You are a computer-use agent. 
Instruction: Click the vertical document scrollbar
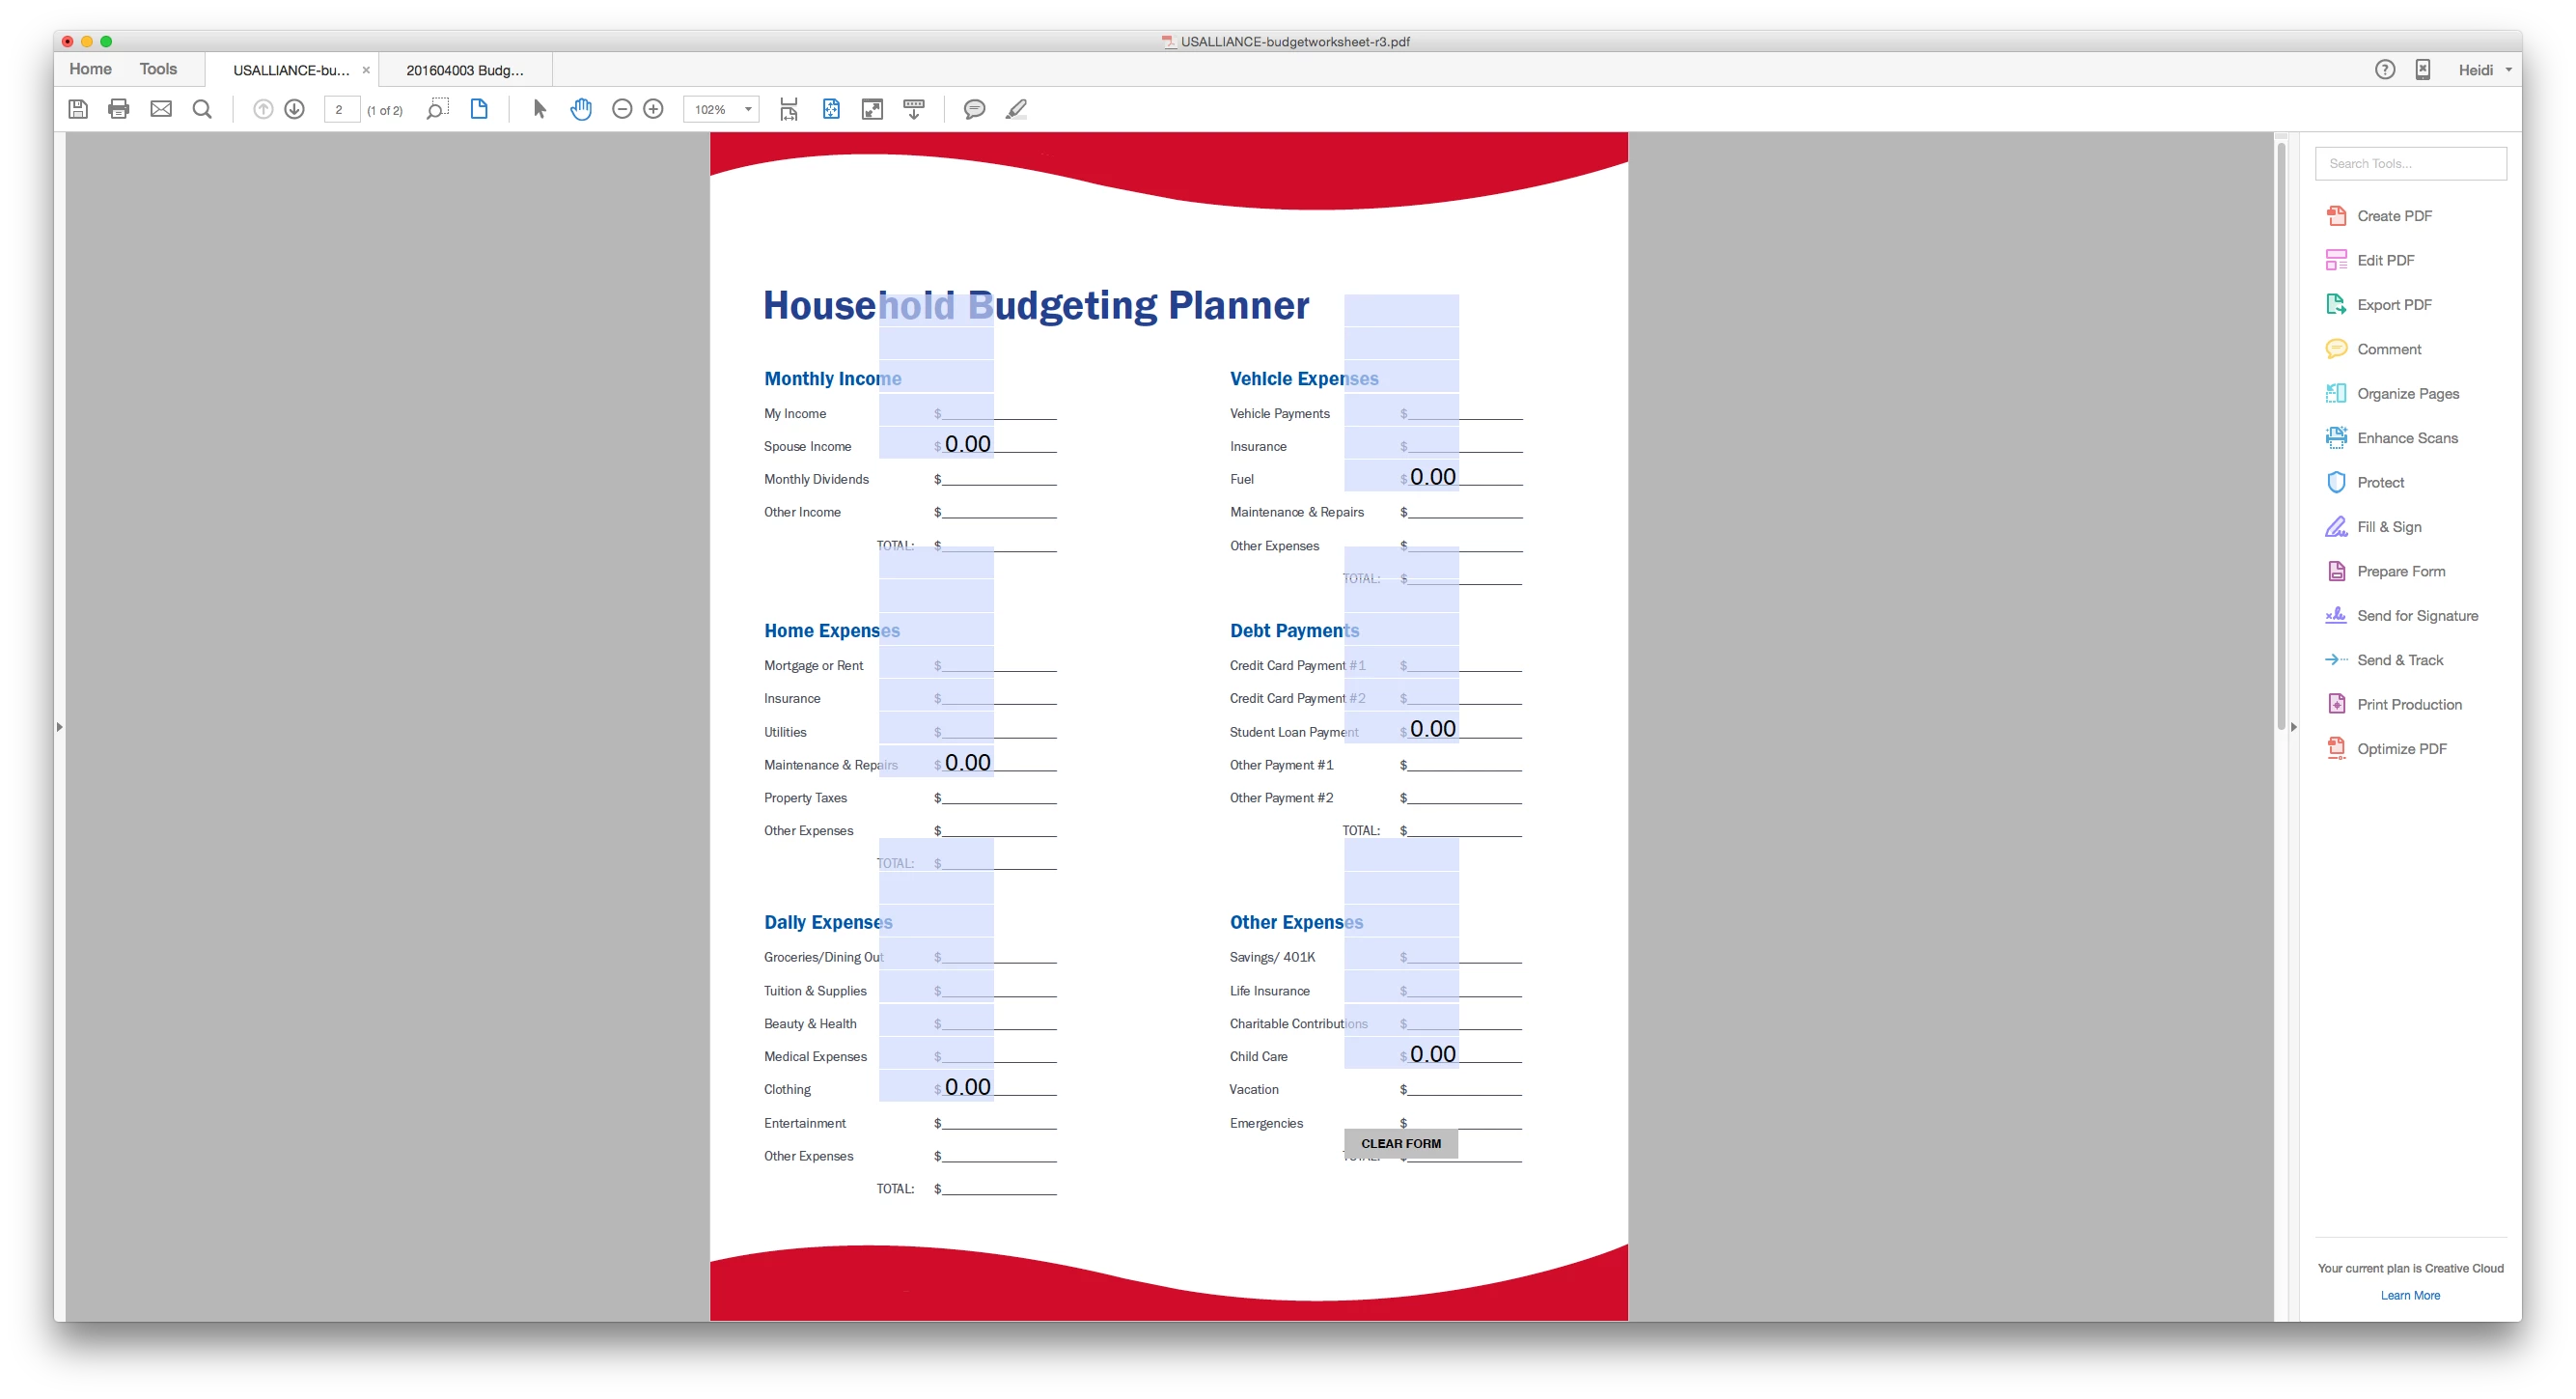click(x=2280, y=435)
